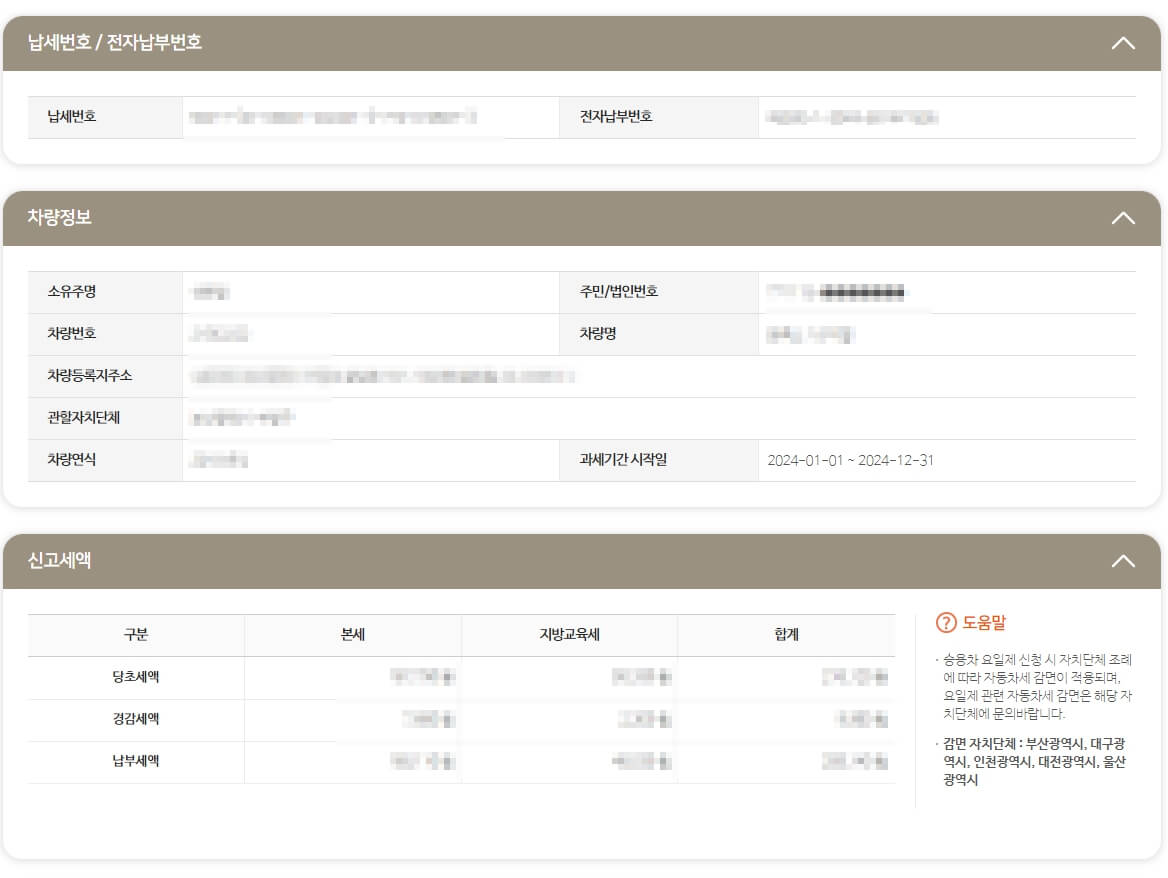This screenshot has height=878, width=1168.
Task: Click the 차량연식 label
Action: click(72, 459)
